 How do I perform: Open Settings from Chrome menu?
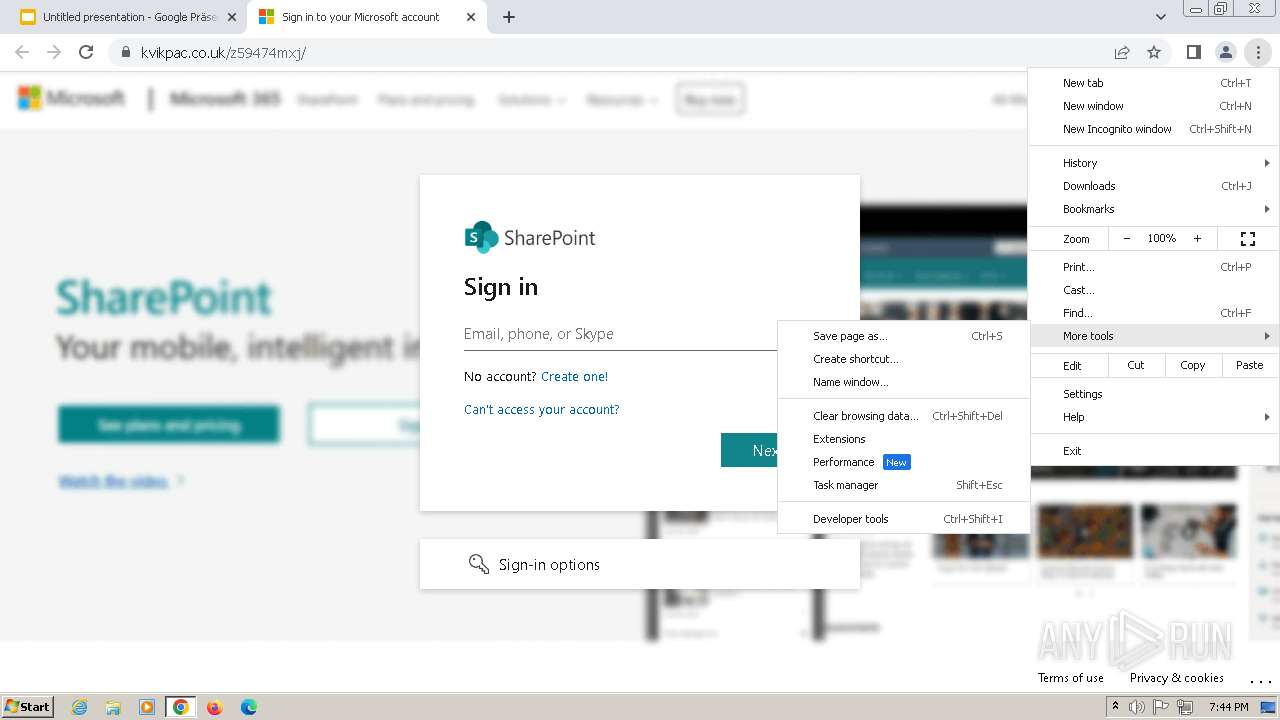pos(1154,394)
